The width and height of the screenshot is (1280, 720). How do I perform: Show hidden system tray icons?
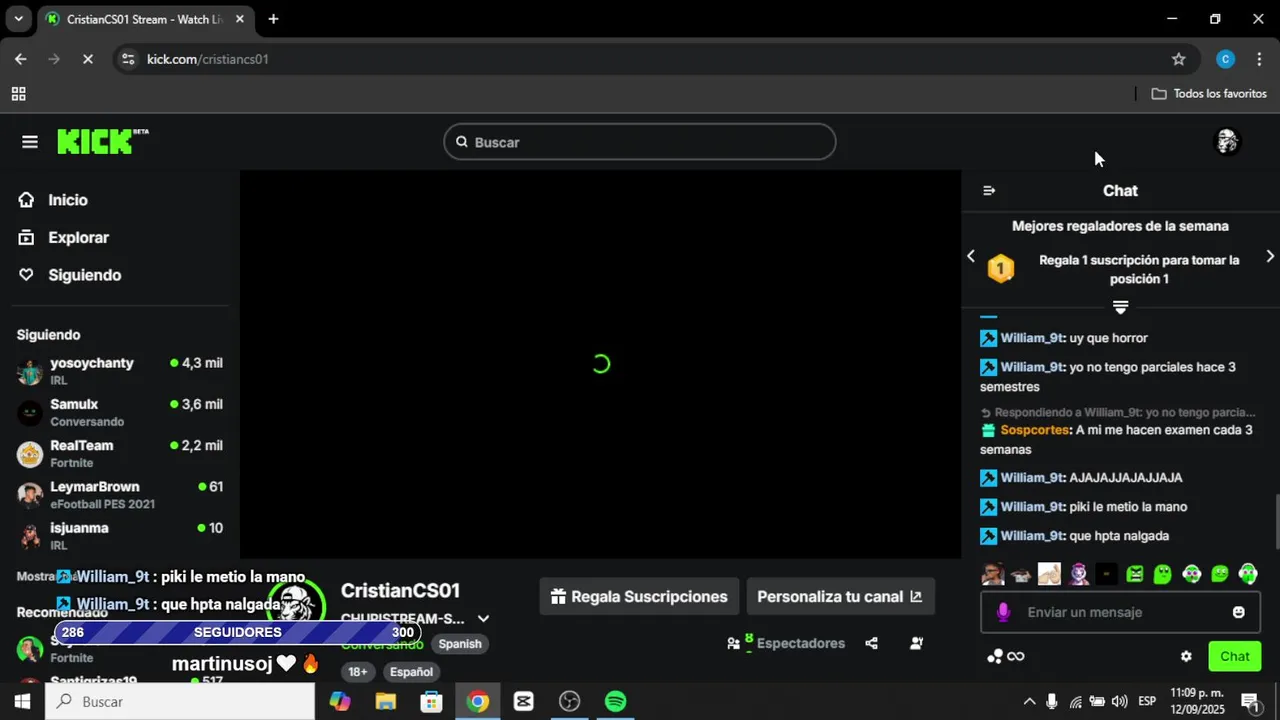click(x=1029, y=701)
